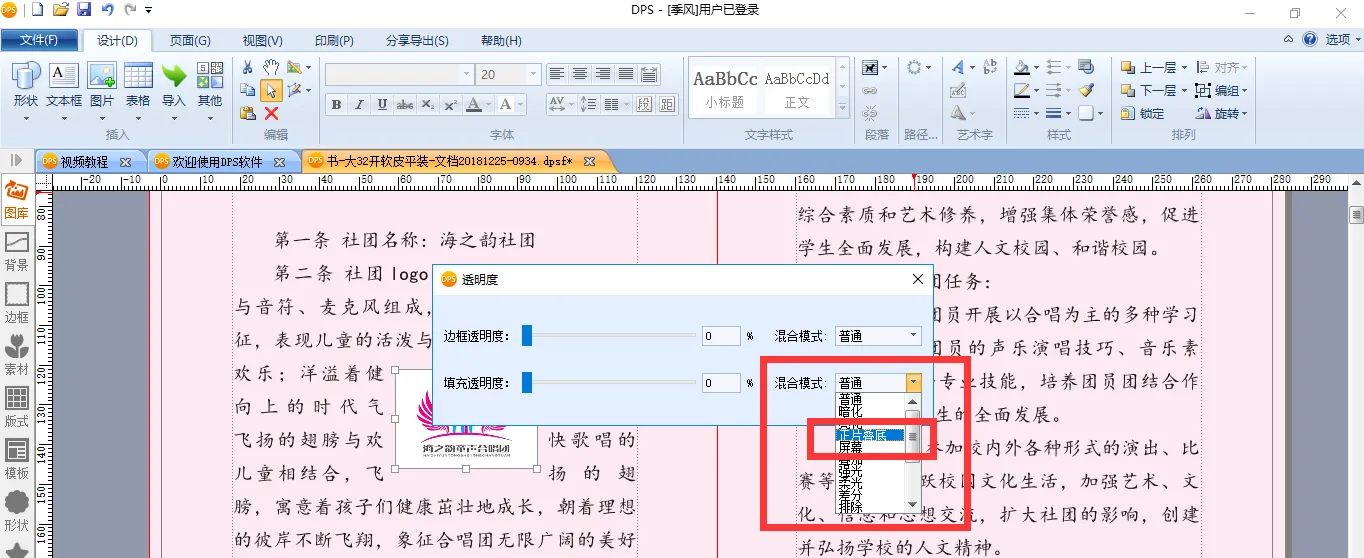Viewport: 1364px width, 558px height.
Task: Toggle bold formatting
Action: click(337, 105)
